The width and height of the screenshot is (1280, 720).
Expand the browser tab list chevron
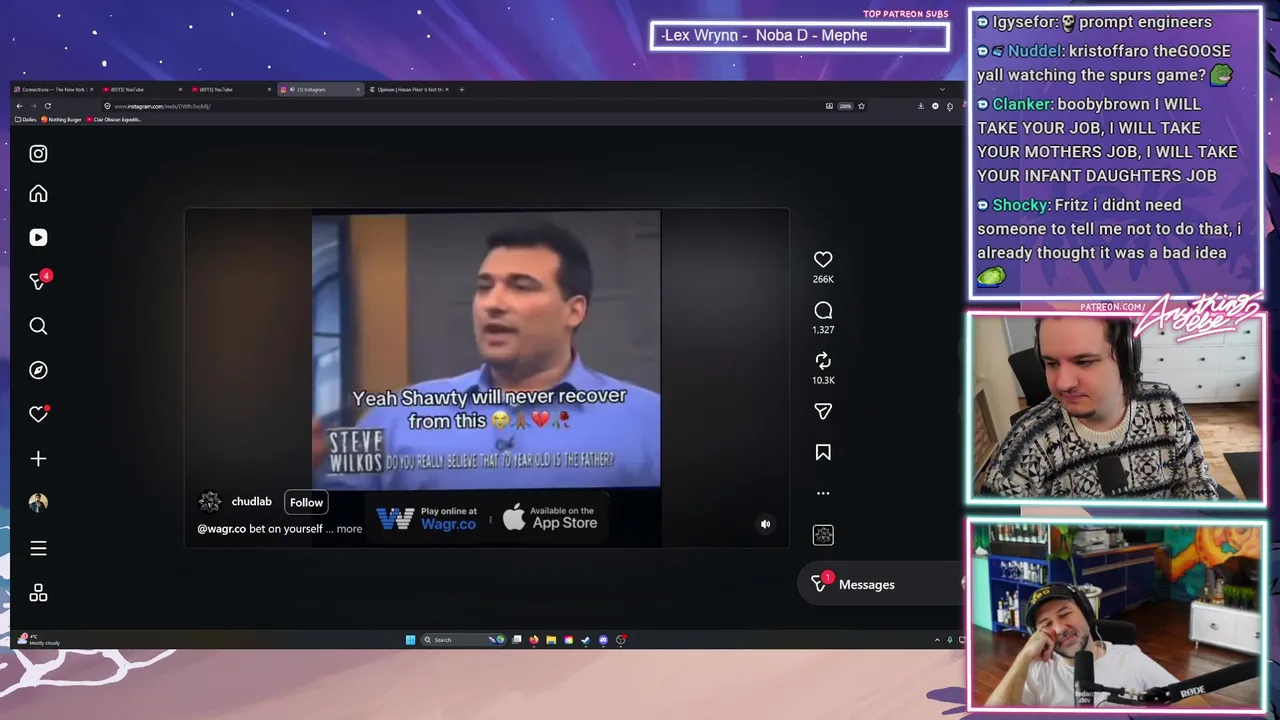click(x=941, y=89)
